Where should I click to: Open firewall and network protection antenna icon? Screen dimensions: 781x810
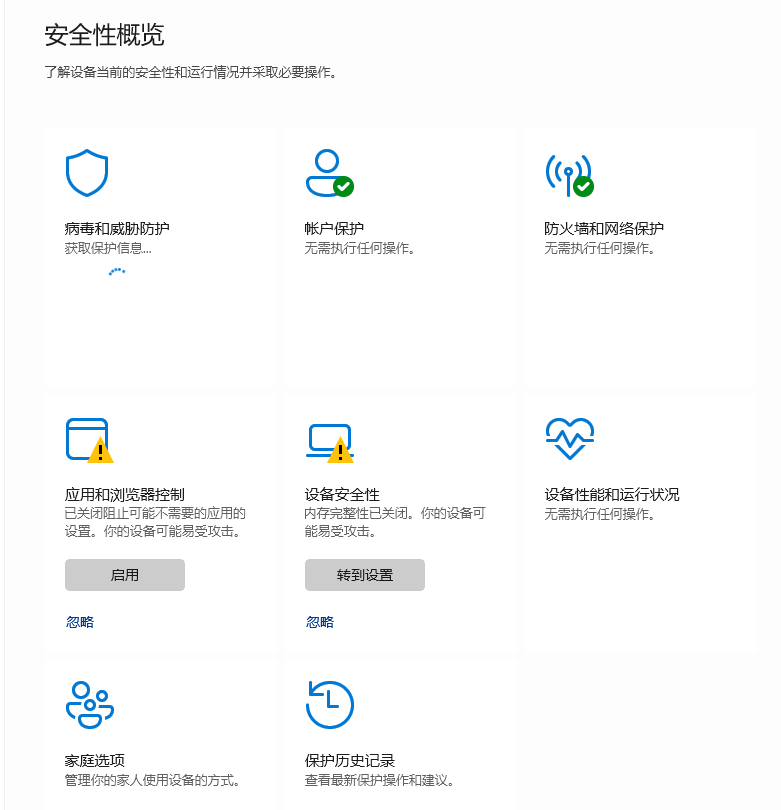tap(569, 175)
